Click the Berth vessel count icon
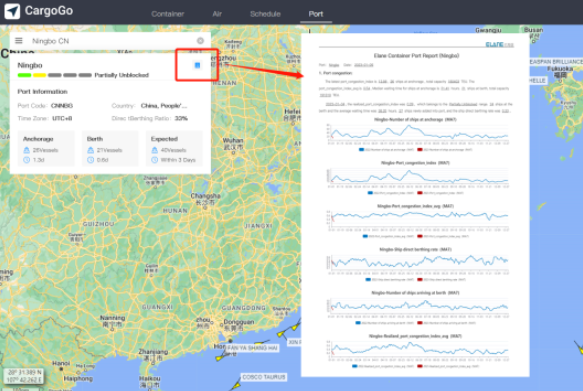 click(x=90, y=150)
